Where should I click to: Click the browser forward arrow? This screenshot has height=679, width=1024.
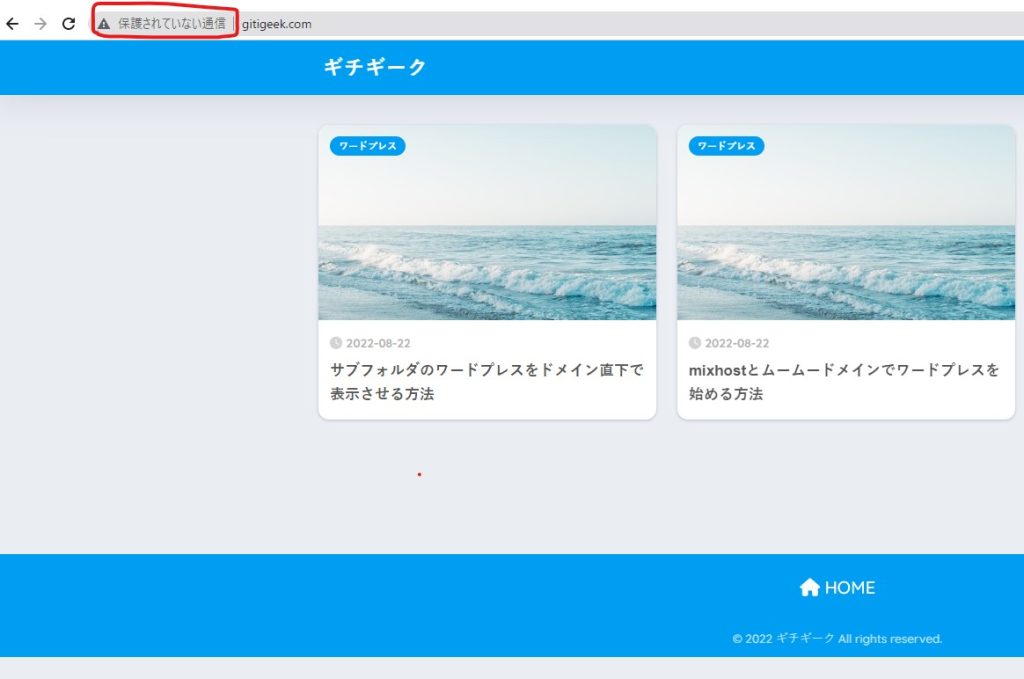click(40, 24)
